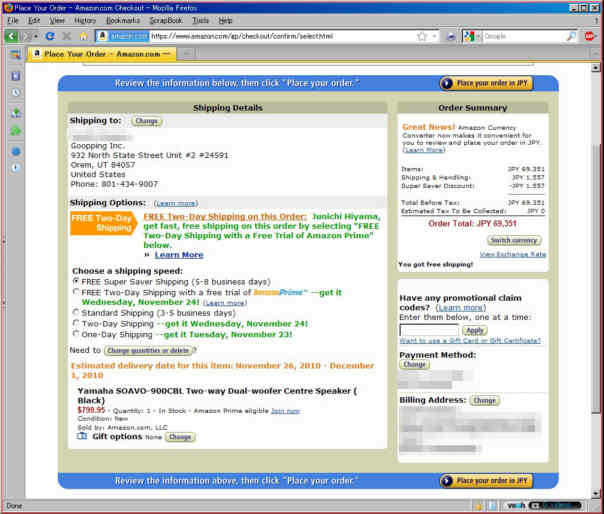Image resolution: width=604 pixels, height=514 pixels.
Task: Open the Tools menu
Action: pyautogui.click(x=200, y=20)
